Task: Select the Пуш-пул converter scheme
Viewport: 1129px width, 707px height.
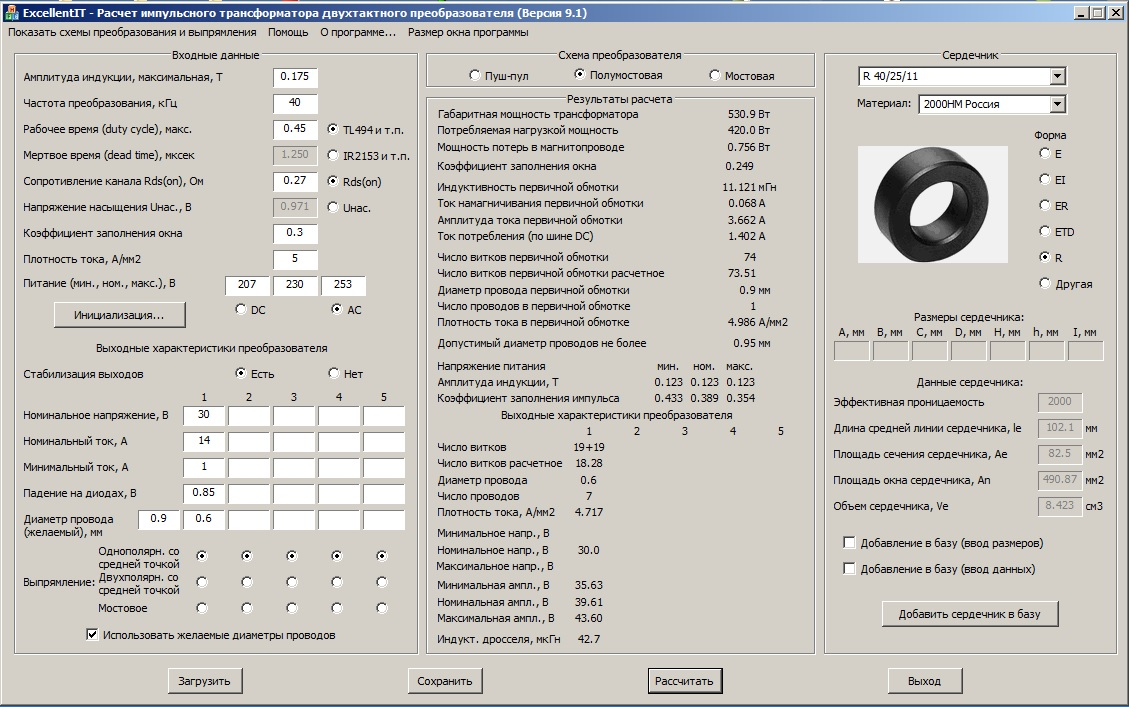Action: click(x=475, y=76)
